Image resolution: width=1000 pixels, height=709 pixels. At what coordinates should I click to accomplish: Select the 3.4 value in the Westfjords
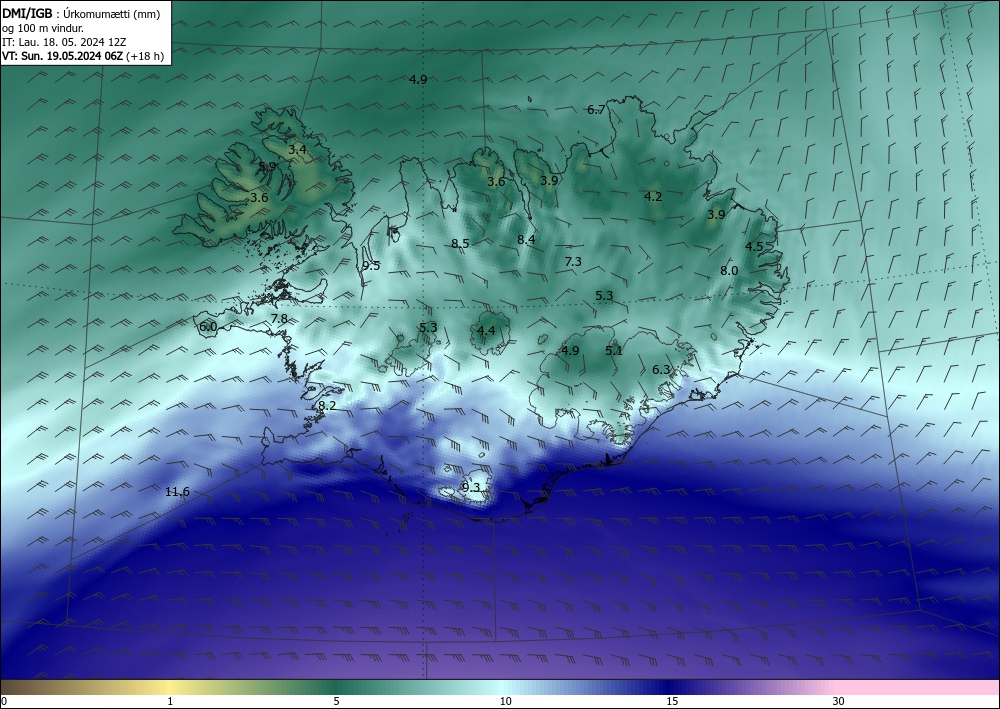tap(297, 150)
